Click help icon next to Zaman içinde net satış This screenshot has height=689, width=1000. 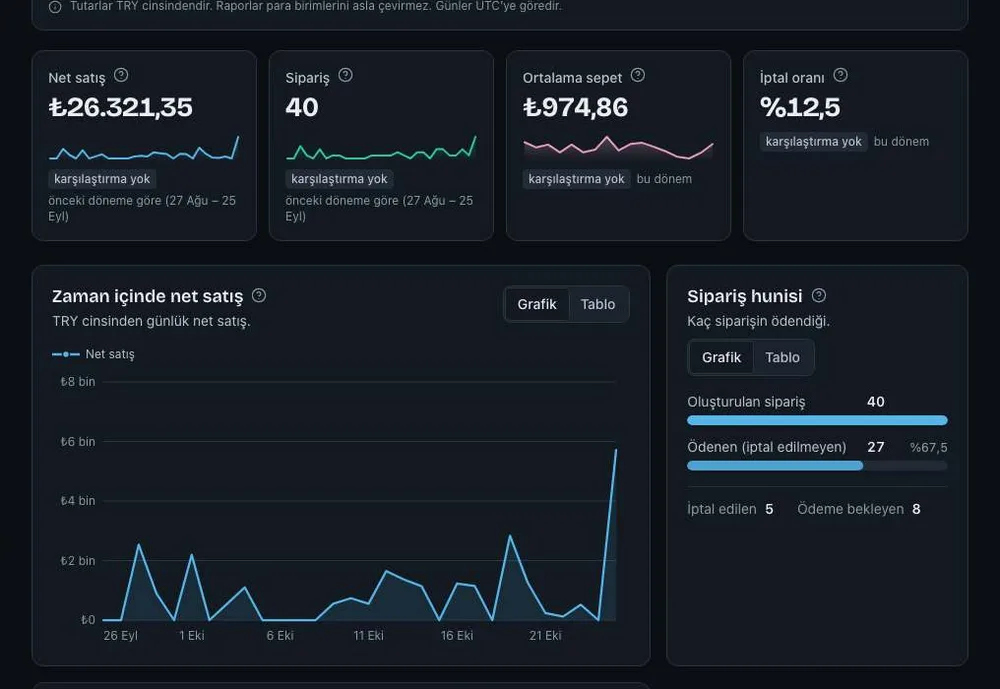coord(258,295)
